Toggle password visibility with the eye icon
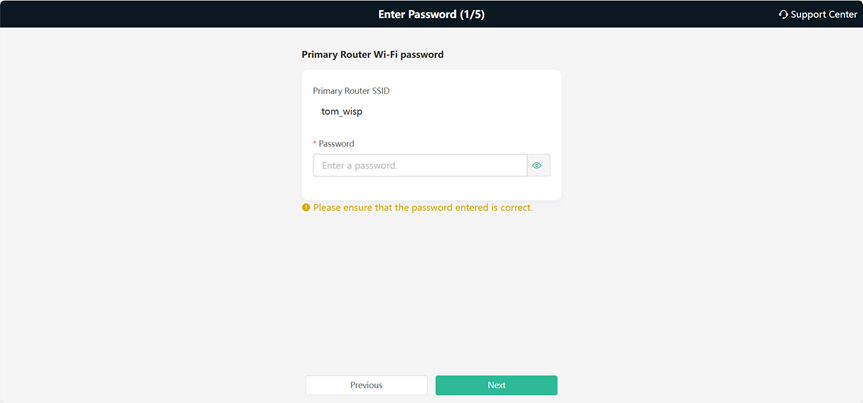This screenshot has height=403, width=863. point(538,165)
